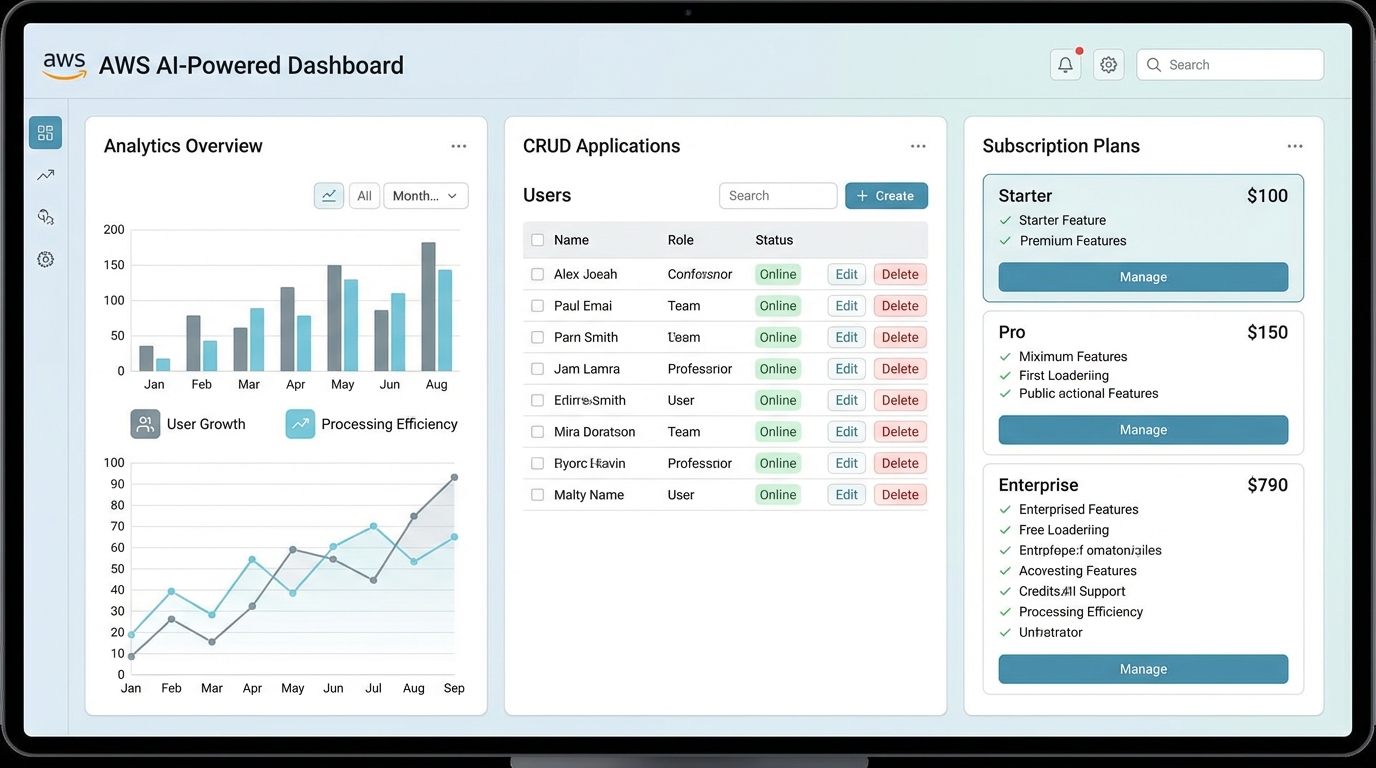The image size is (1376, 768).
Task: Check the checkbox next to Alex Joeah
Action: [x=537, y=274]
